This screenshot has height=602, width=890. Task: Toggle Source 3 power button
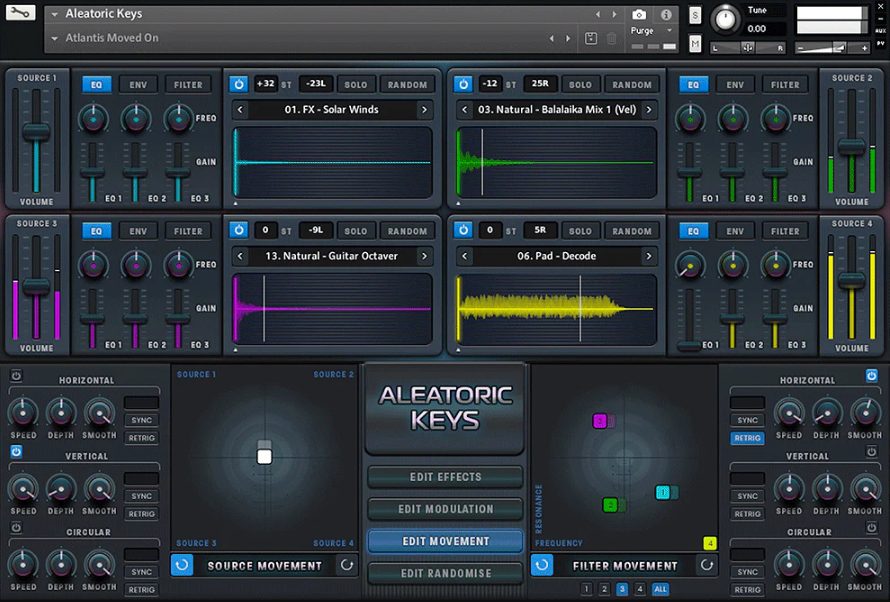coord(239,230)
